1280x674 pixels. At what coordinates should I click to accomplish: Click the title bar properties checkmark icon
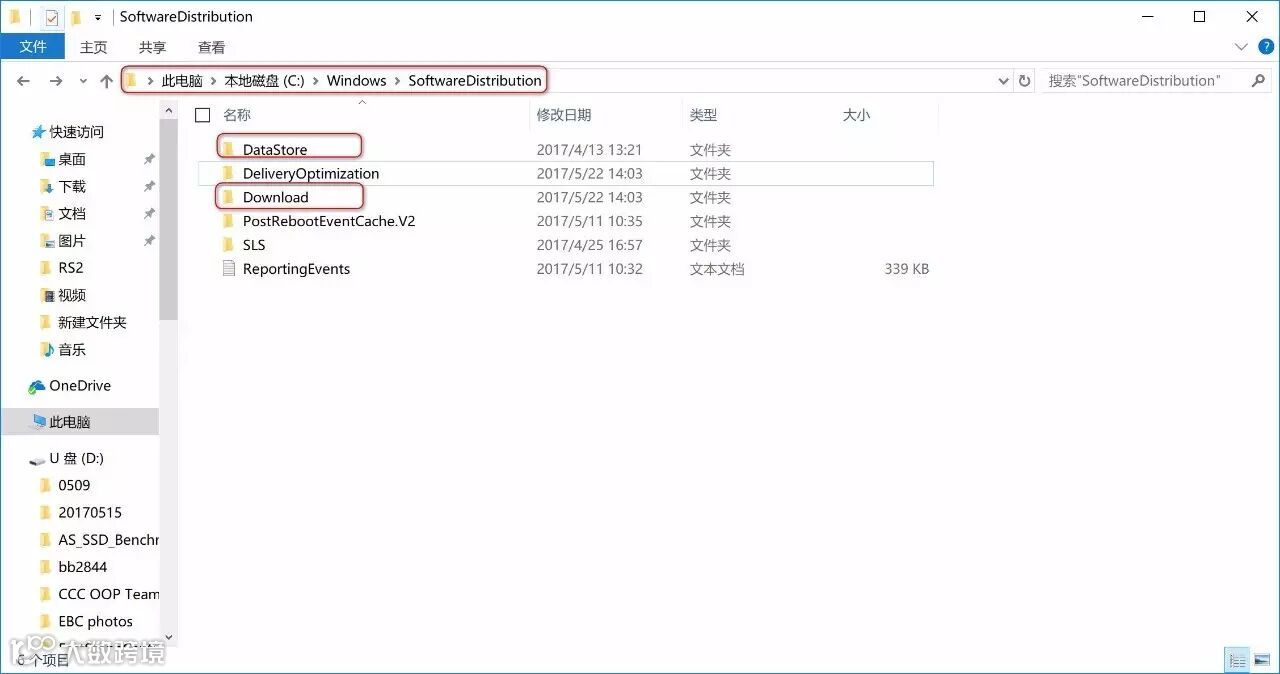point(52,17)
